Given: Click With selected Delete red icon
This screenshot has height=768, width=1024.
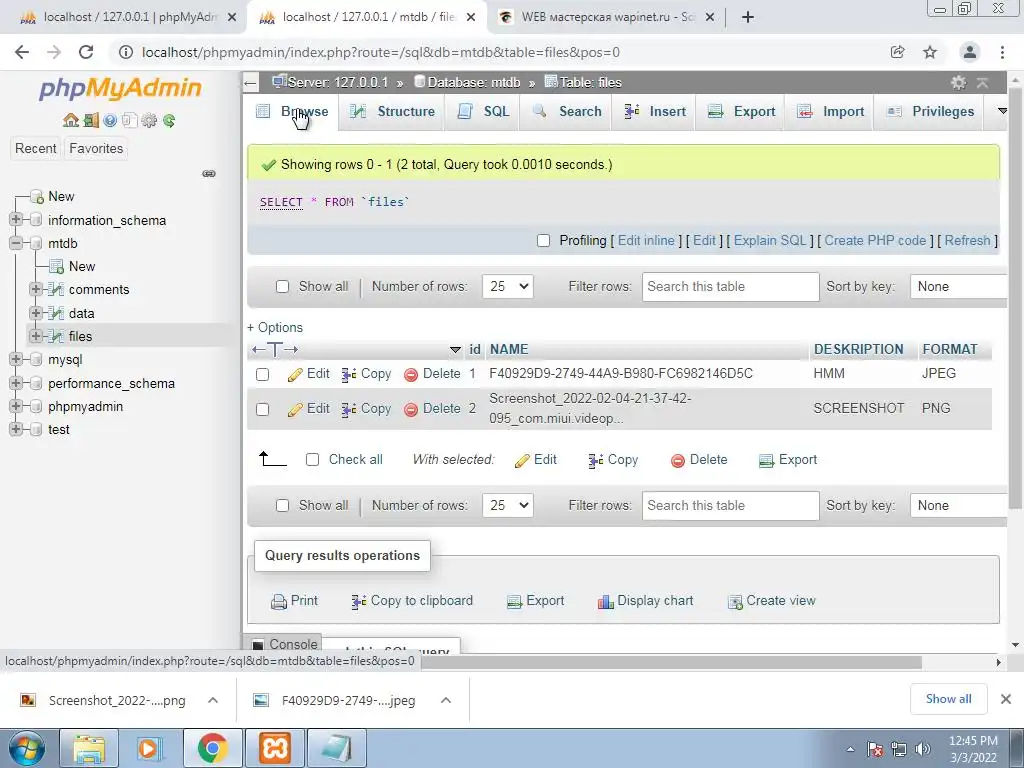Looking at the screenshot, I should [678, 460].
